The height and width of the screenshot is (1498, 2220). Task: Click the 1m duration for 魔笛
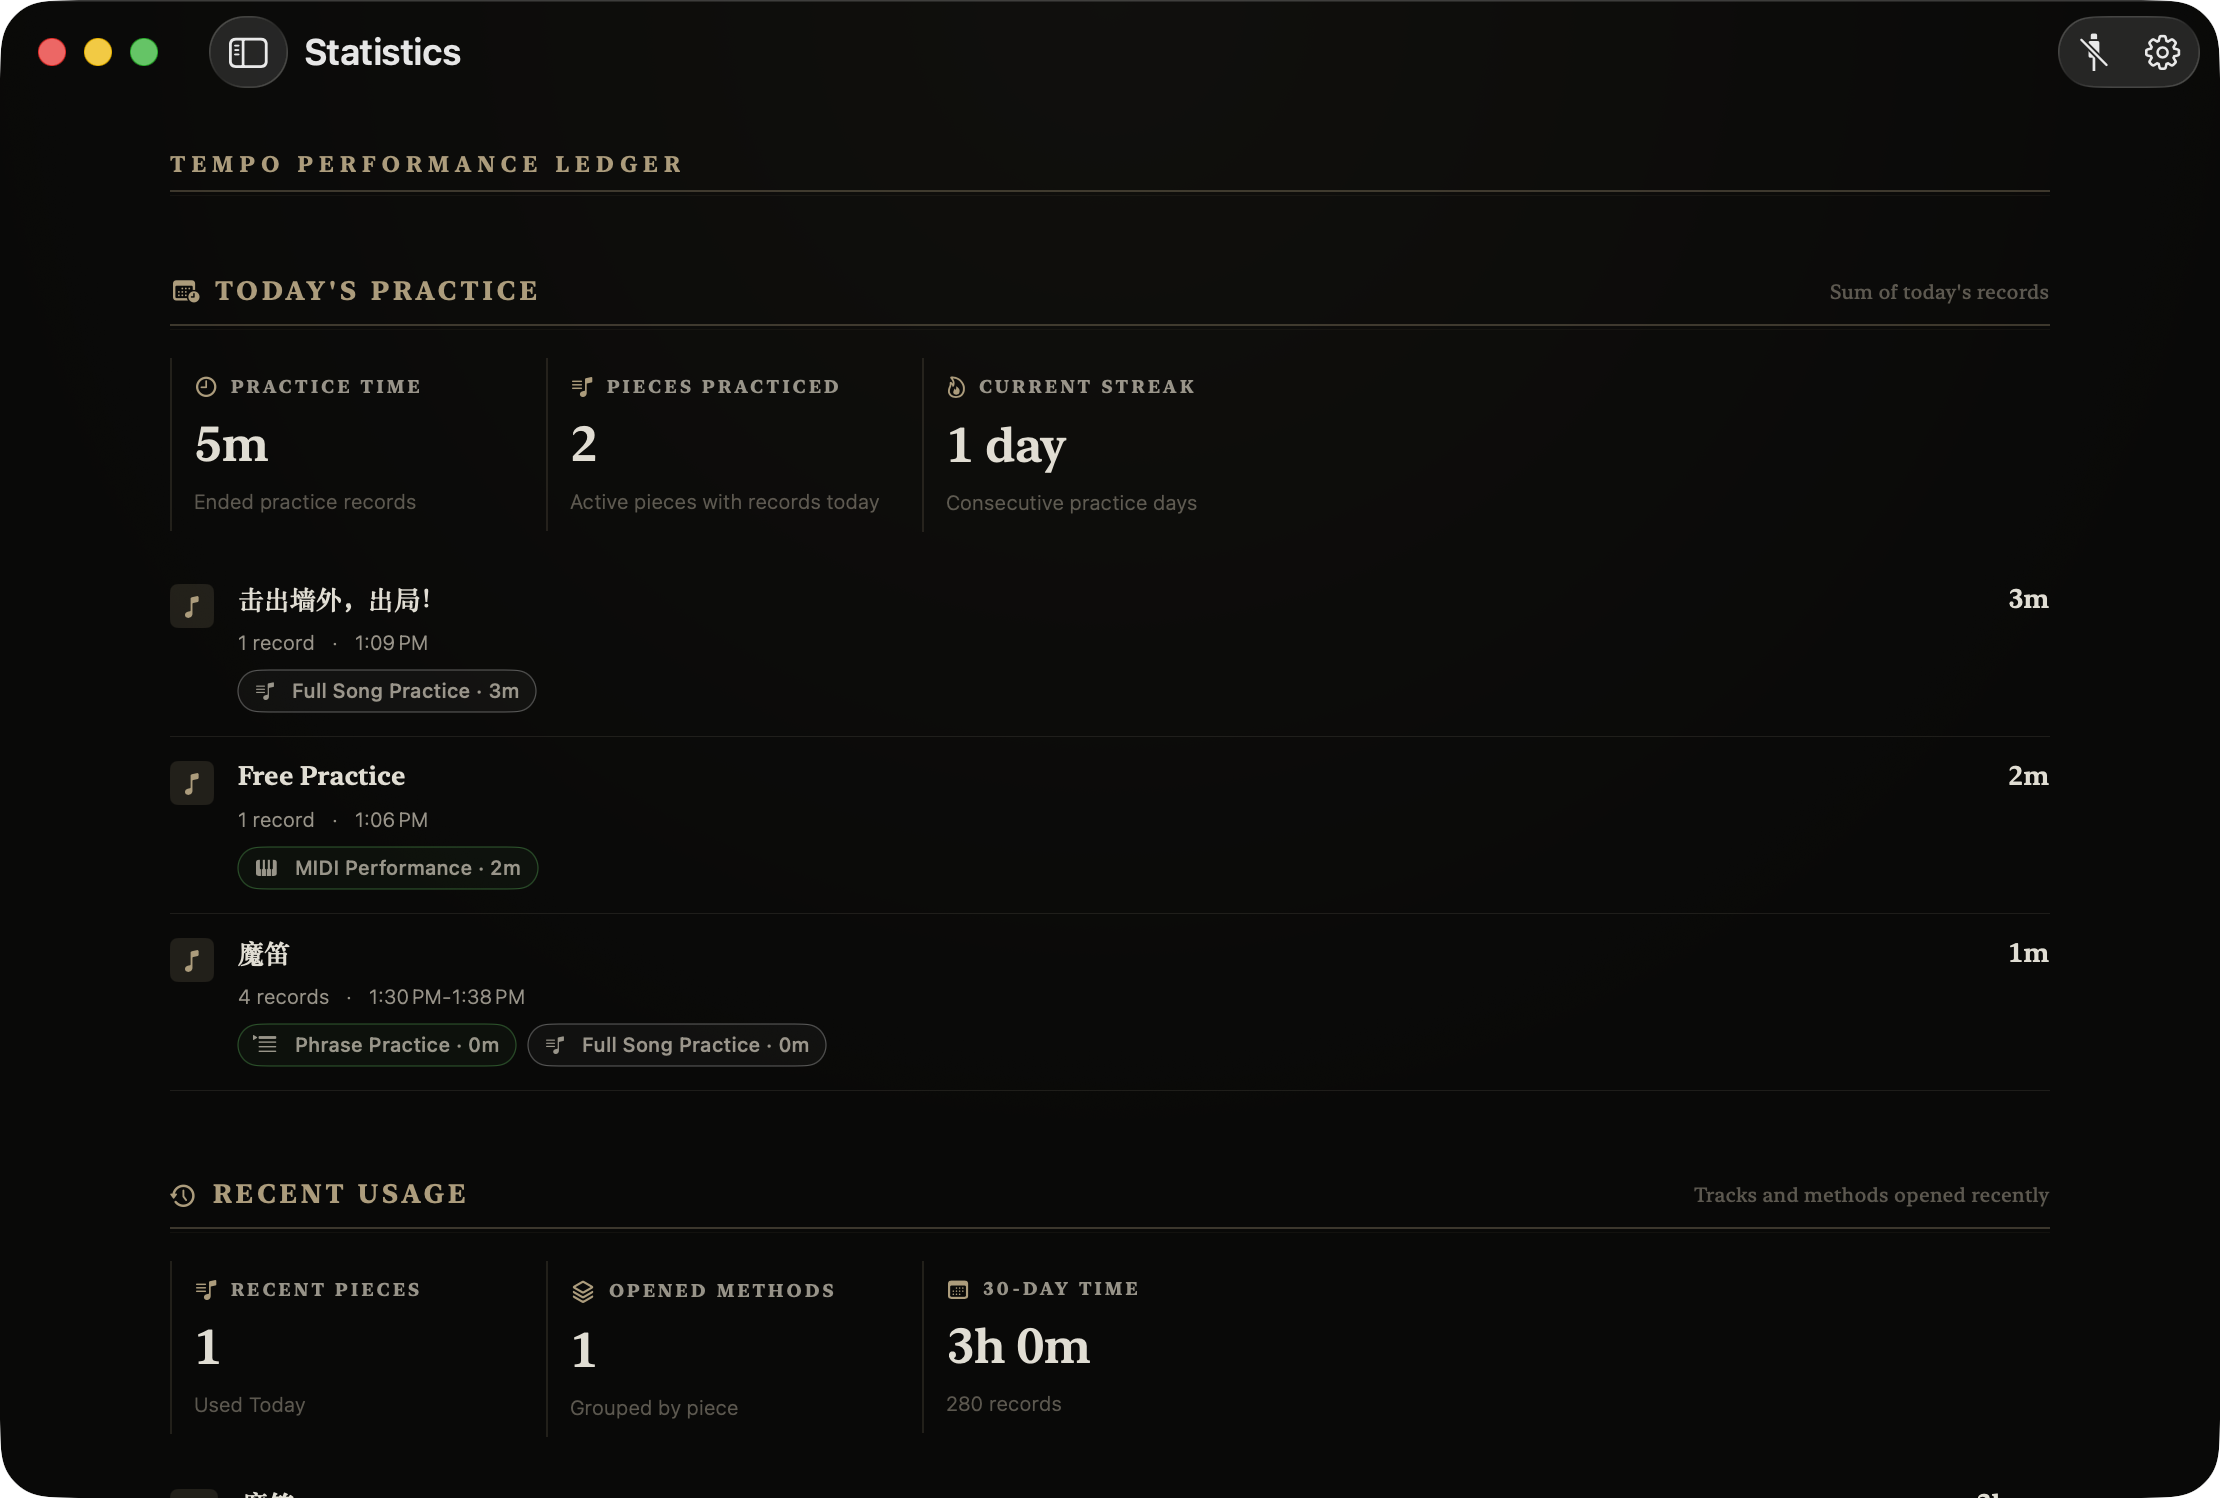[2028, 953]
